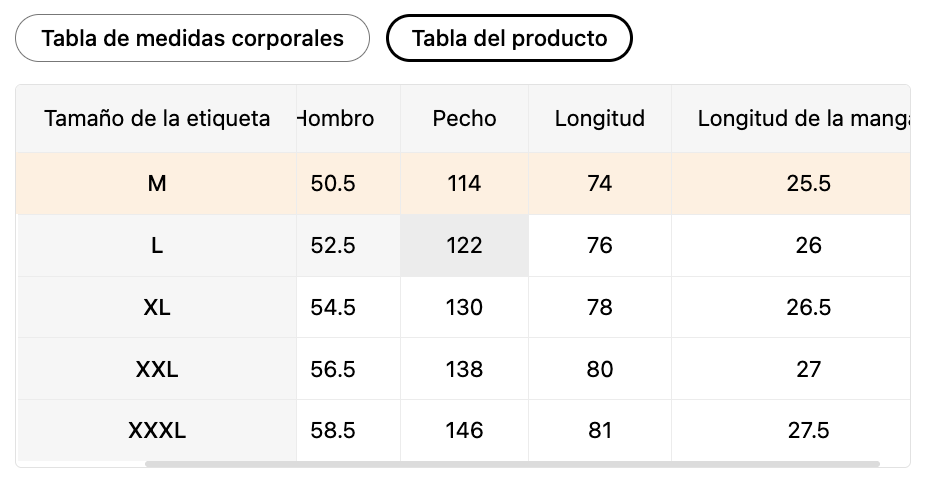
Task: Switch to Tabla de medidas corporales tab
Action: (x=192, y=38)
